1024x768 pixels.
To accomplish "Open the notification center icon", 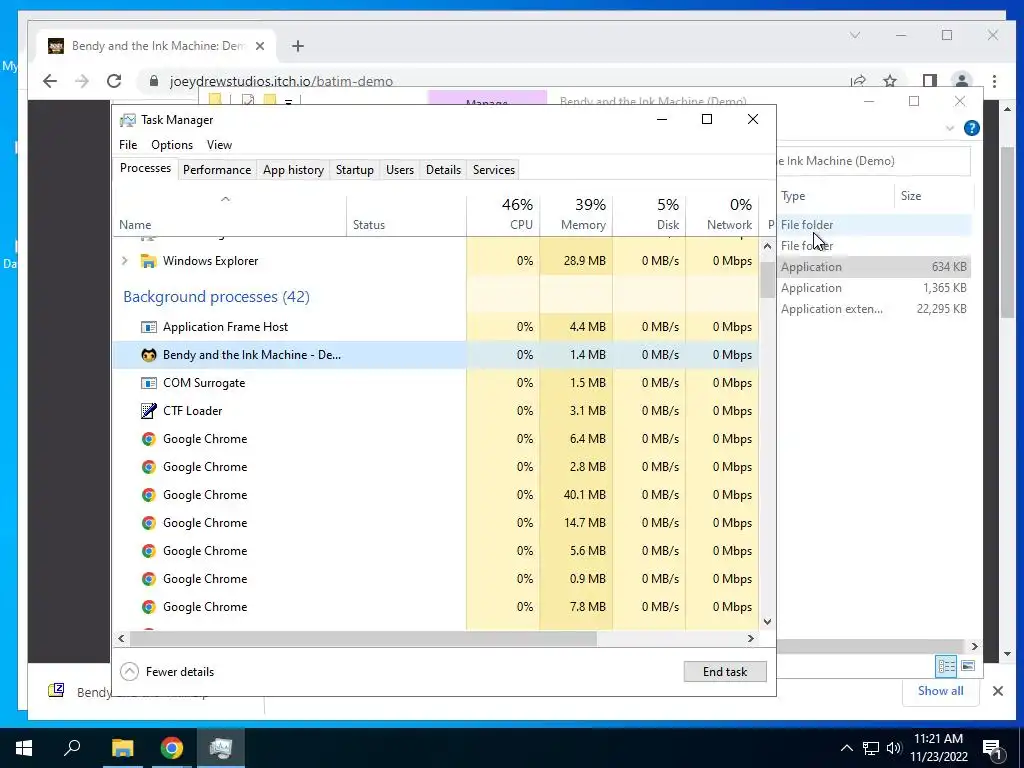I will click(992, 748).
